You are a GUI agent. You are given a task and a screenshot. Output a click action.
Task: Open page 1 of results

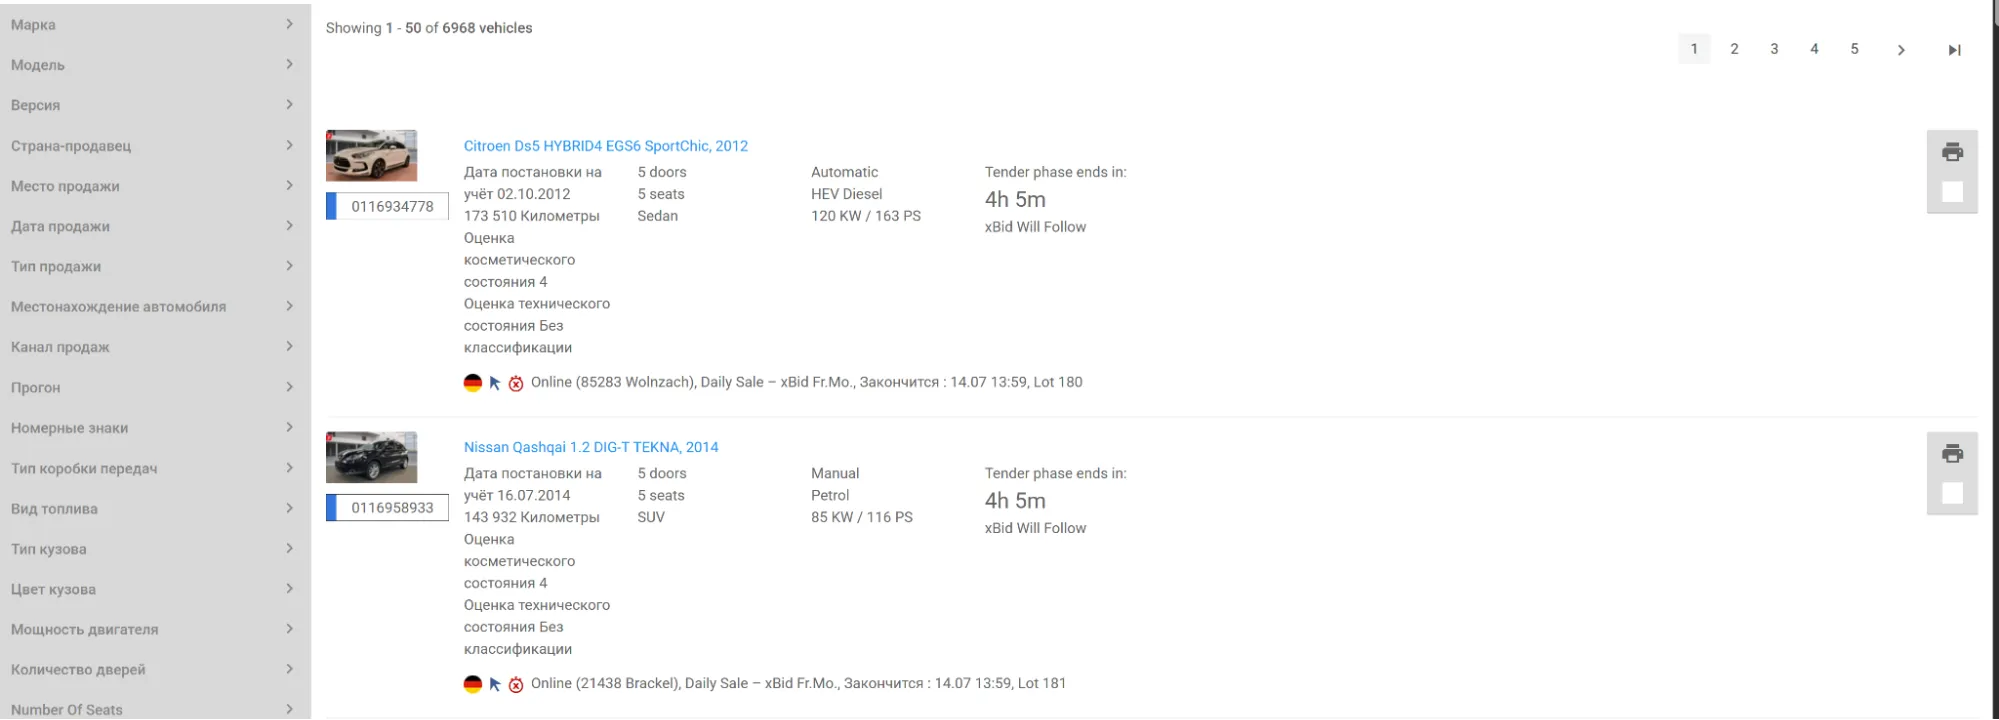pos(1694,49)
